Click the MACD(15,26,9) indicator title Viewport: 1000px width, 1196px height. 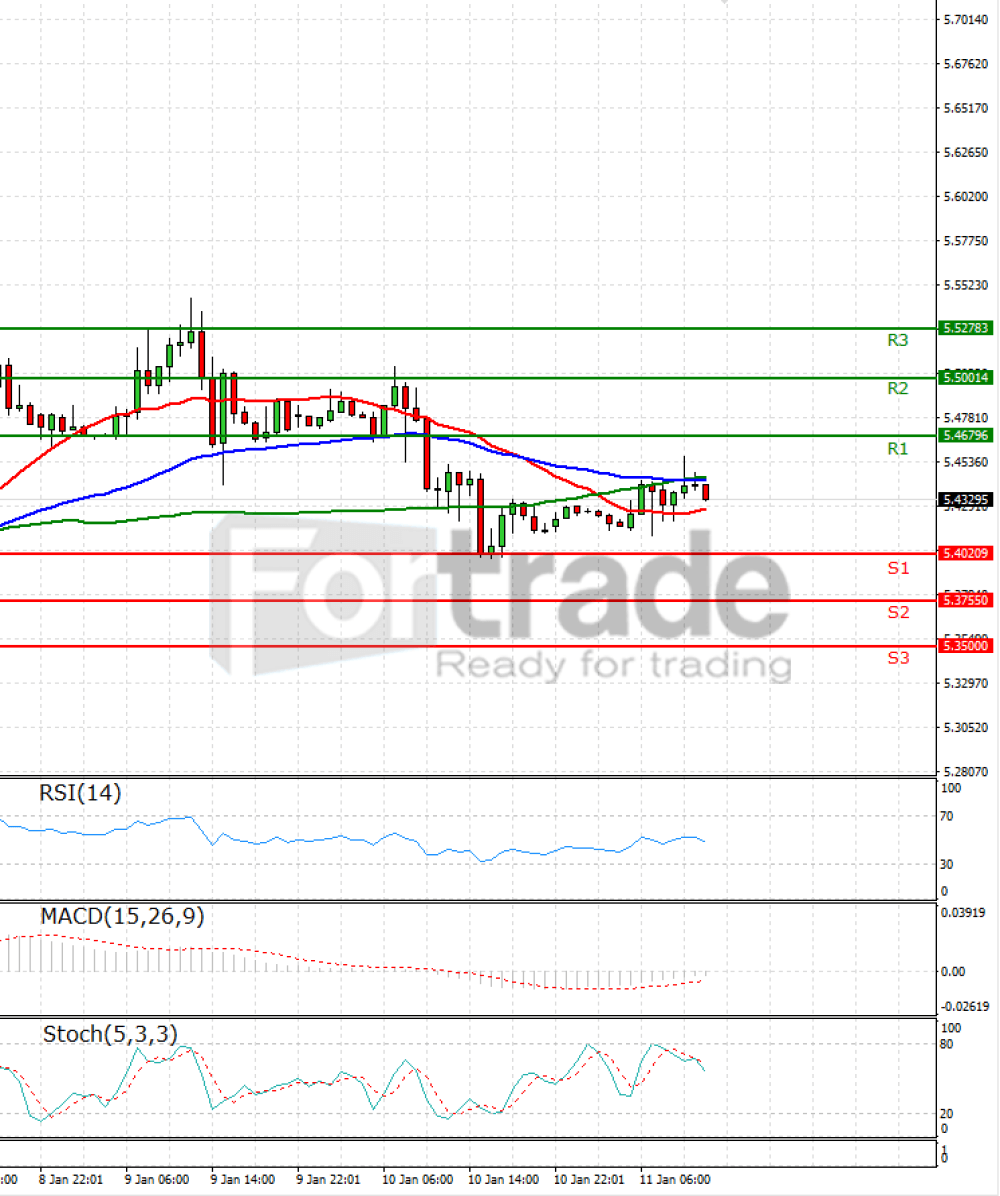coord(122,916)
